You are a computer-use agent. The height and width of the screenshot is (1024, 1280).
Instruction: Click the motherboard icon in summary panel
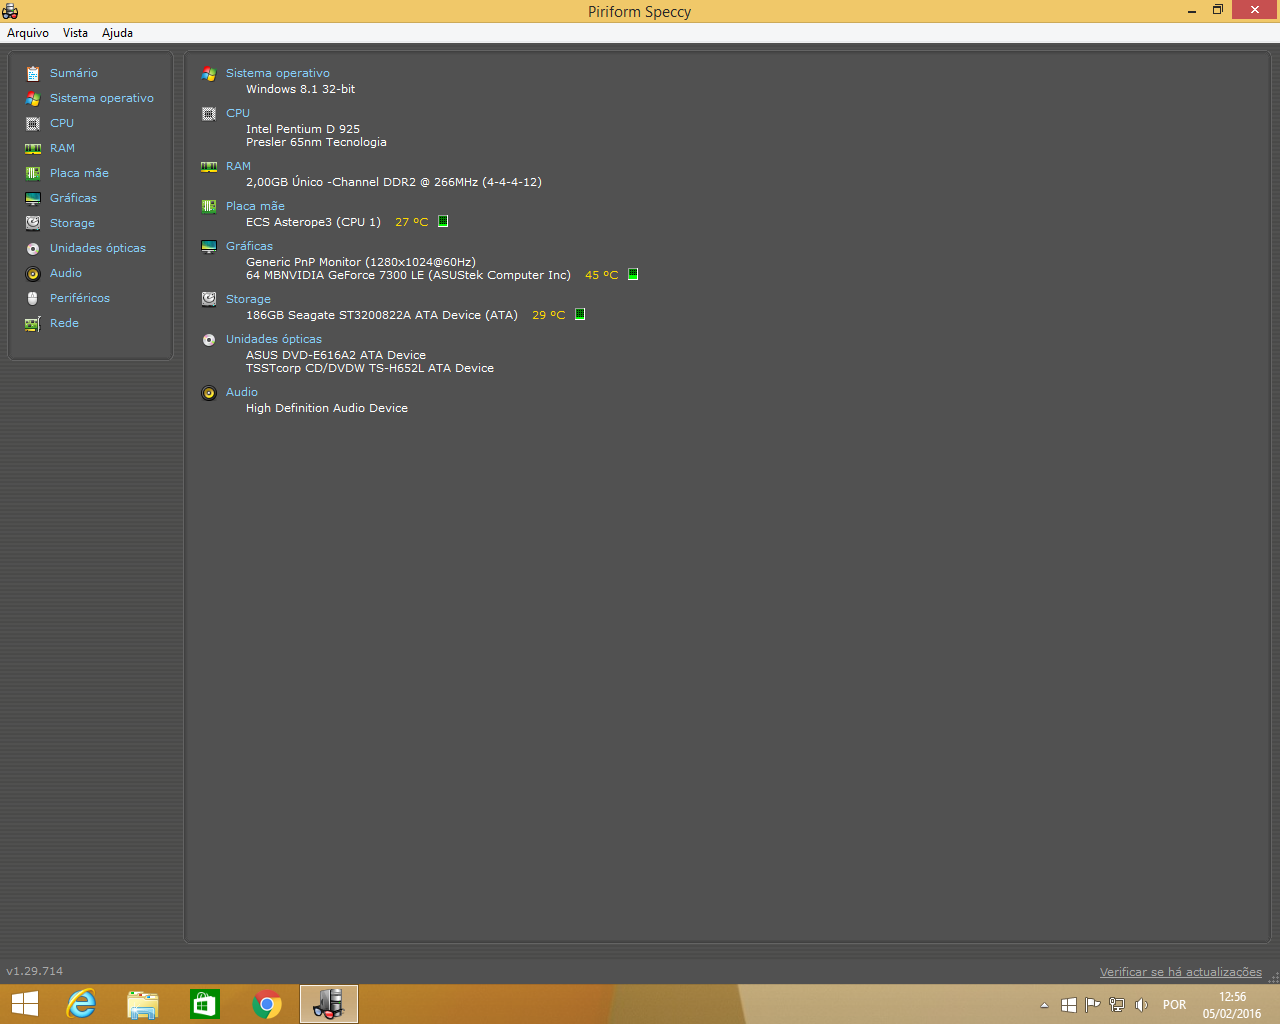[209, 207]
